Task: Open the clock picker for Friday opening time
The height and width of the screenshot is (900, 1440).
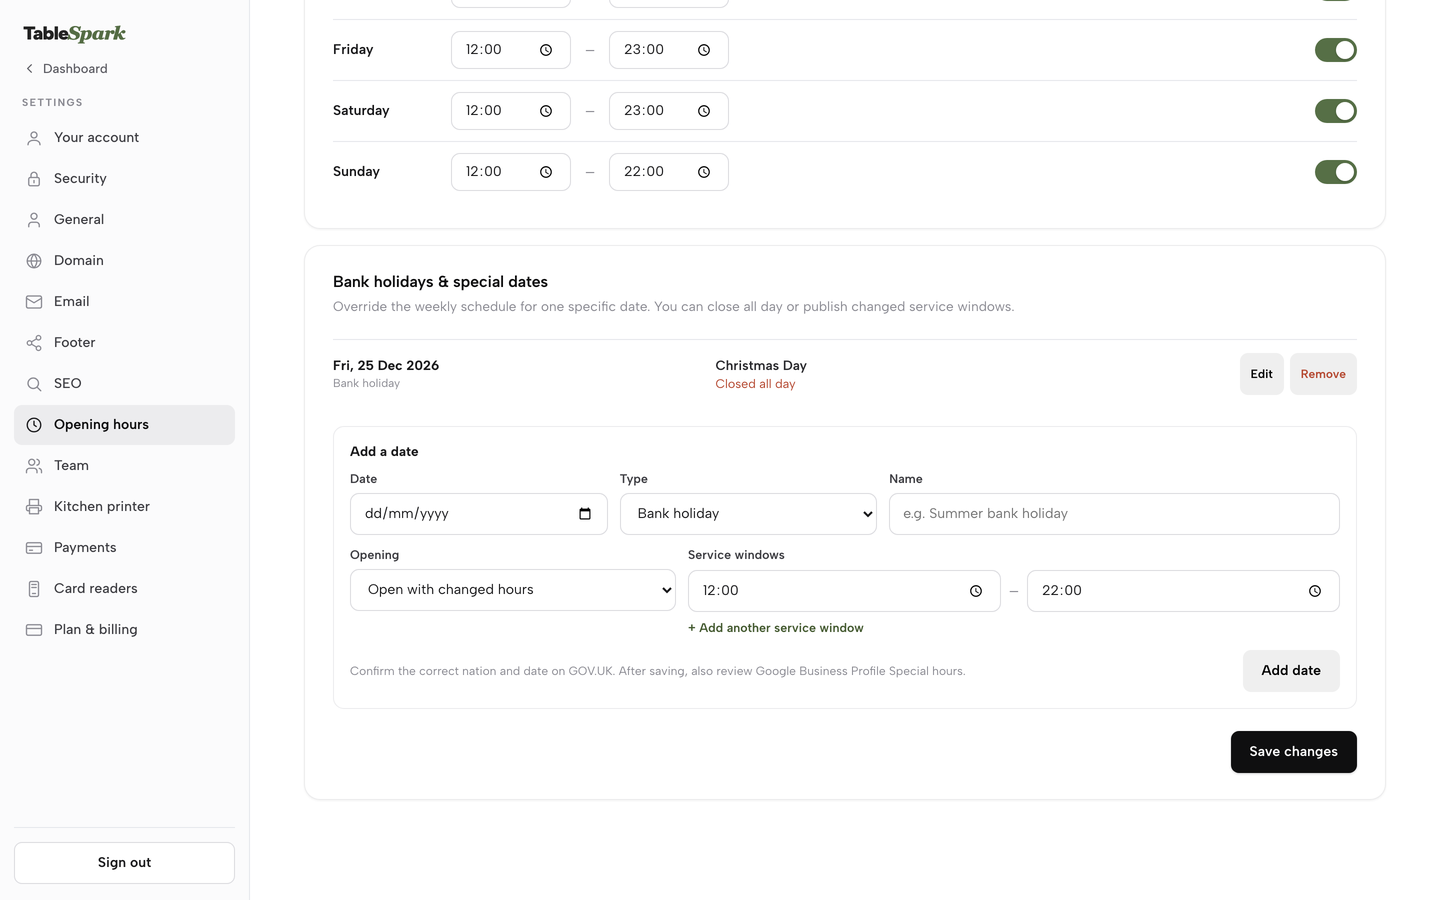Action: tap(546, 50)
